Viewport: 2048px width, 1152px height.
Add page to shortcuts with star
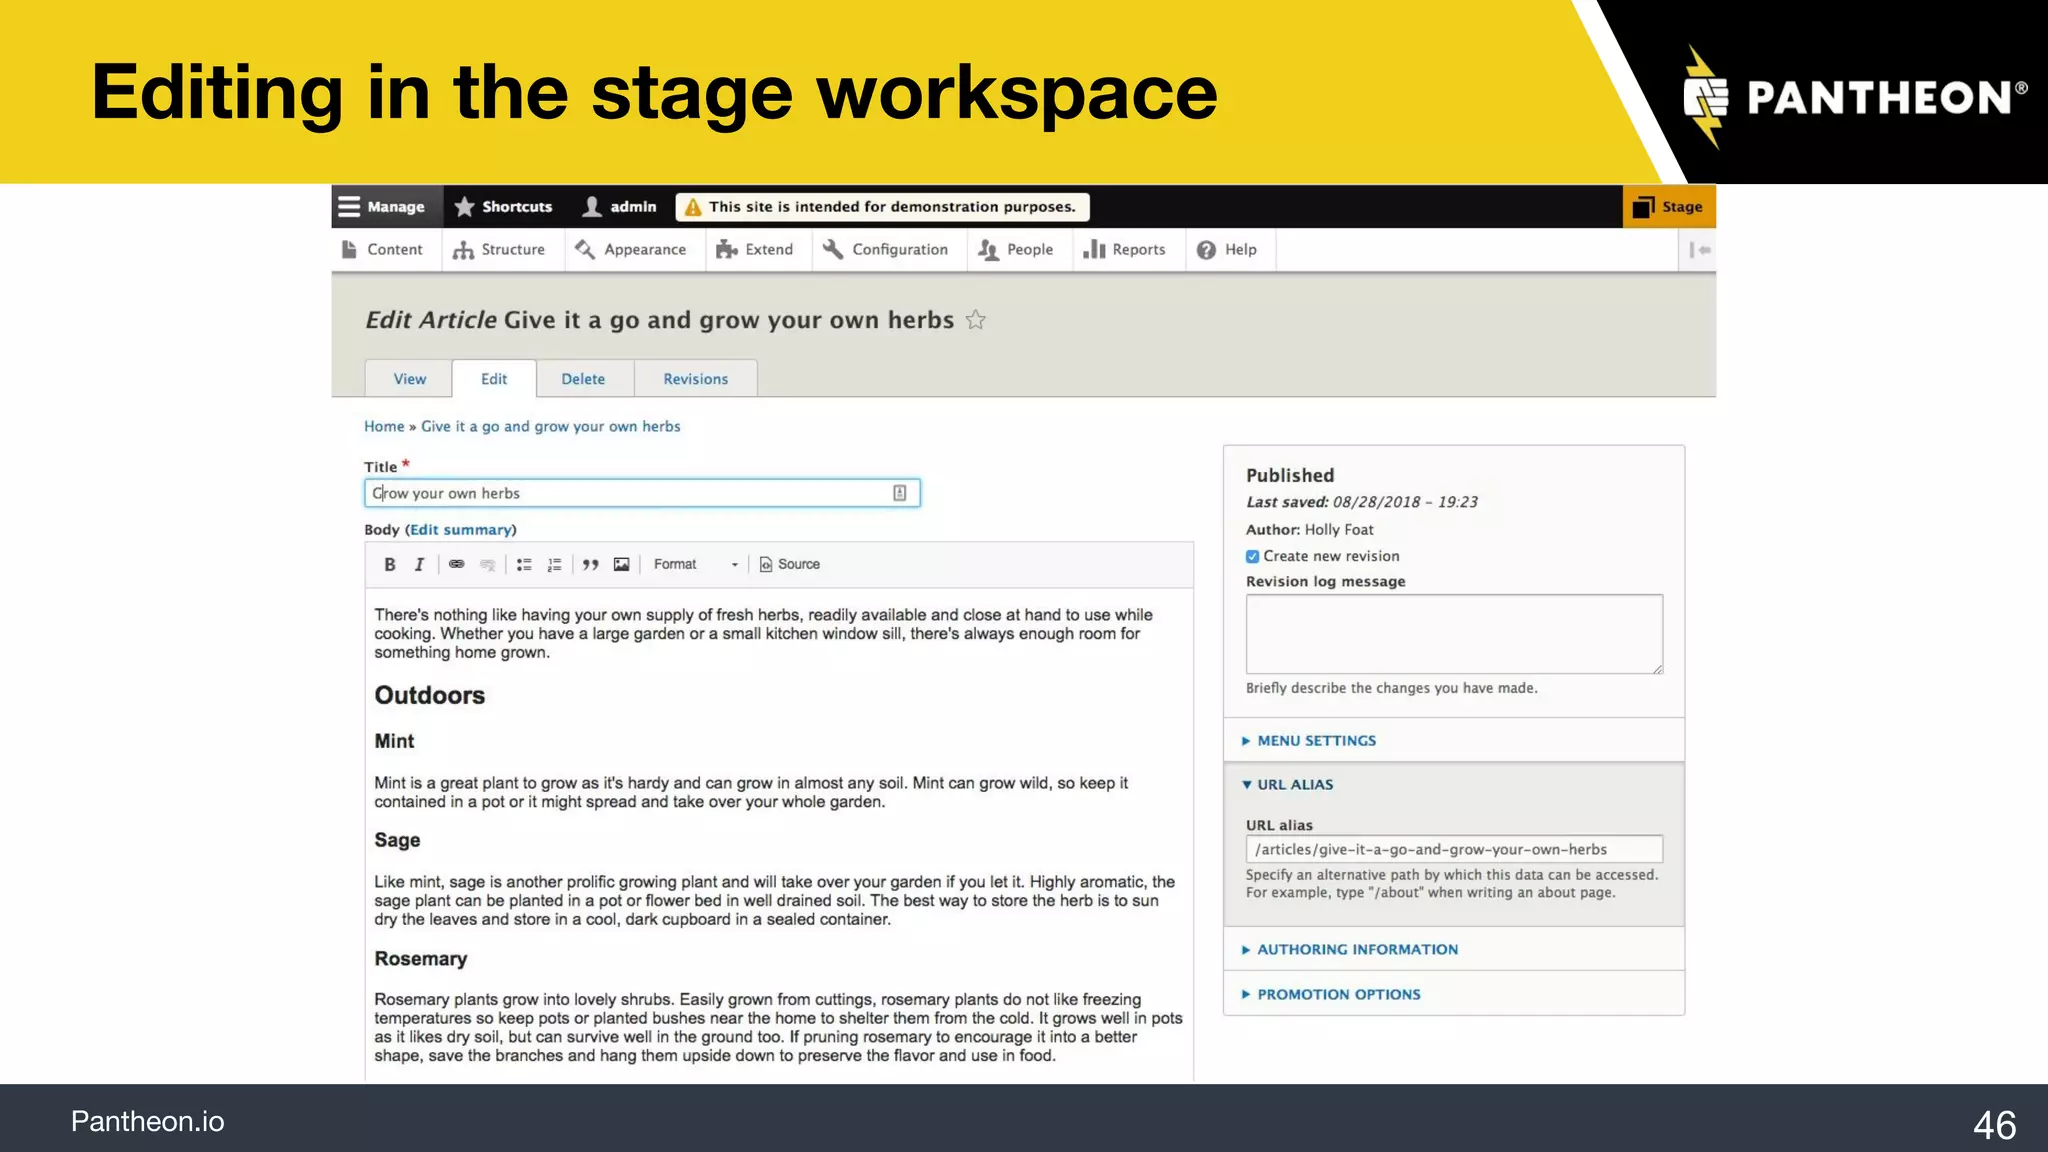tap(976, 320)
